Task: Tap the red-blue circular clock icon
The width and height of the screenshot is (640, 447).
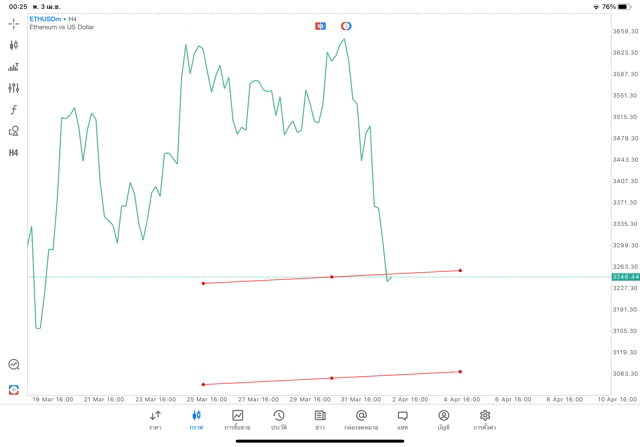Action: 346,25
